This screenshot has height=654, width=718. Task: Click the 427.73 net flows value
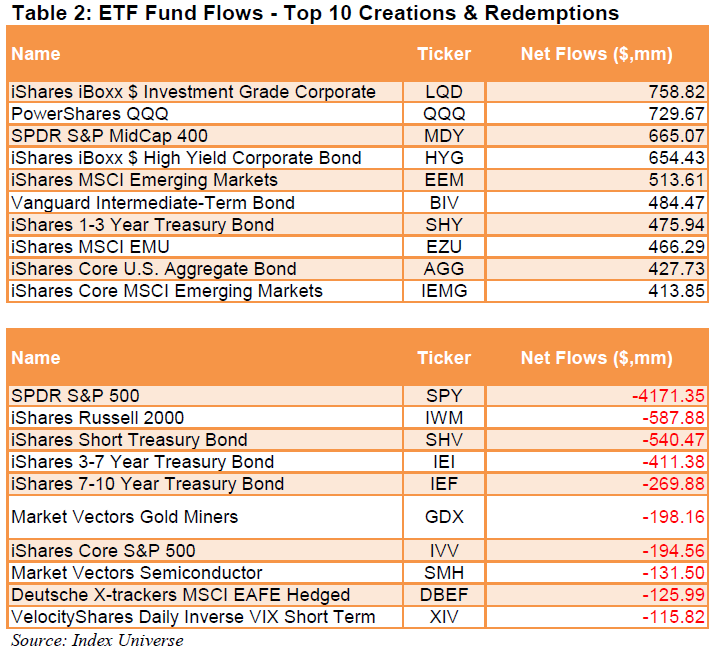click(678, 269)
